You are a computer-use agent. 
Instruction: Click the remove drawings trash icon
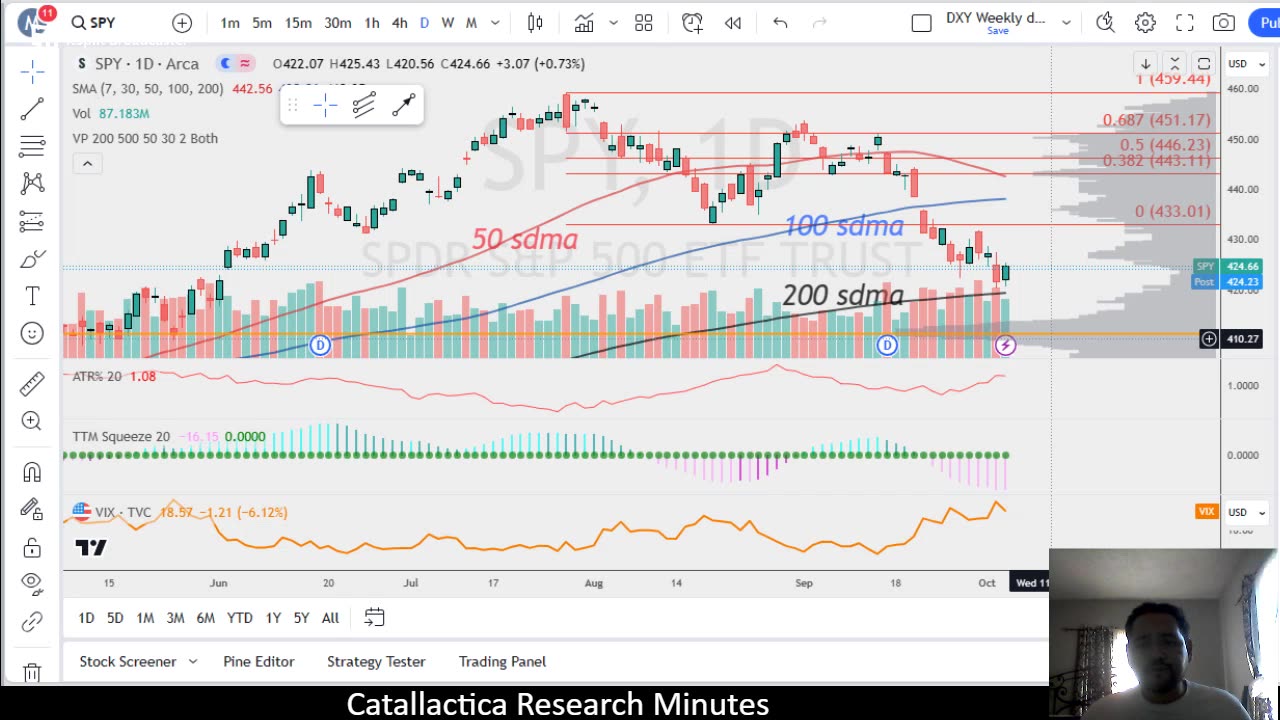(32, 672)
